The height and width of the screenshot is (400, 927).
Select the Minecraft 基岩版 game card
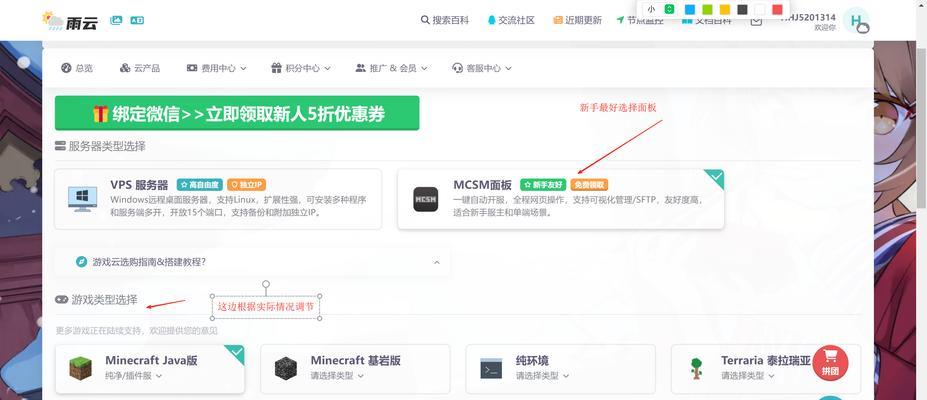tap(355, 369)
